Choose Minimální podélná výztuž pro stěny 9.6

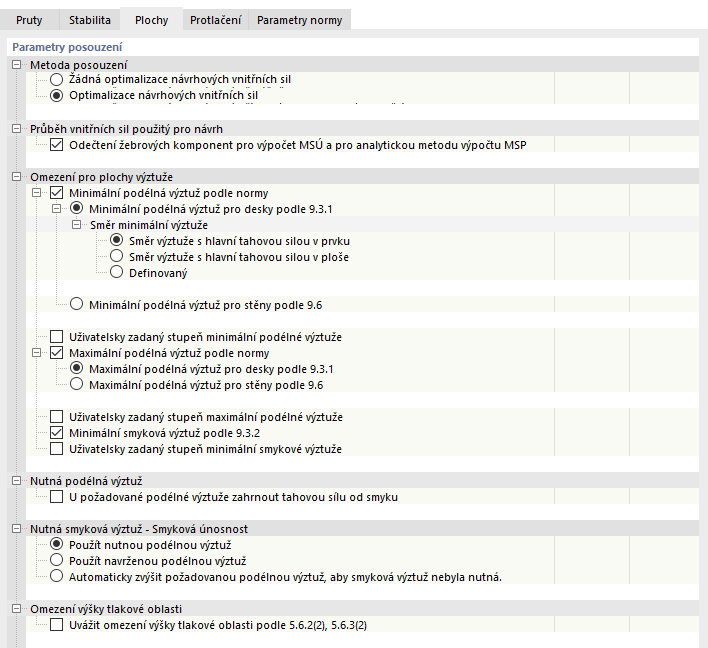click(x=77, y=304)
